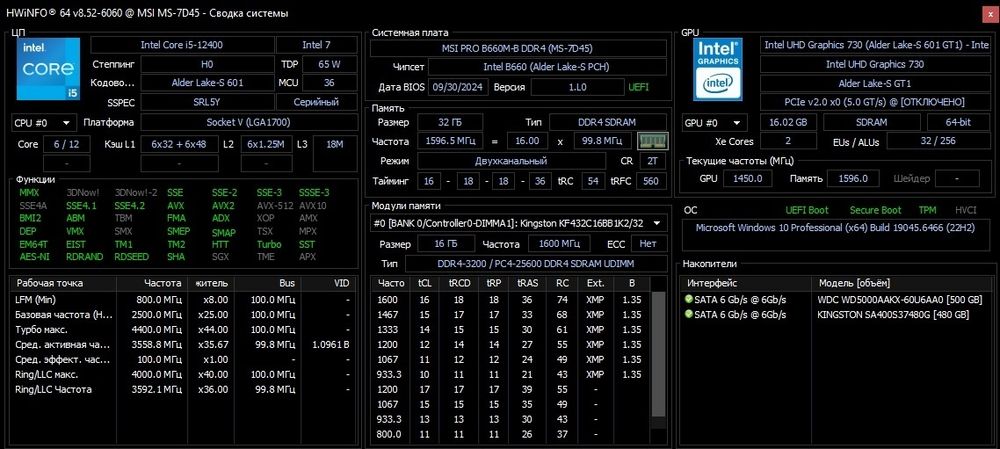The height and width of the screenshot is (449, 1000).
Task: Click the MSI PRO B660M-B DDR4 motherboard field
Action: [x=519, y=48]
